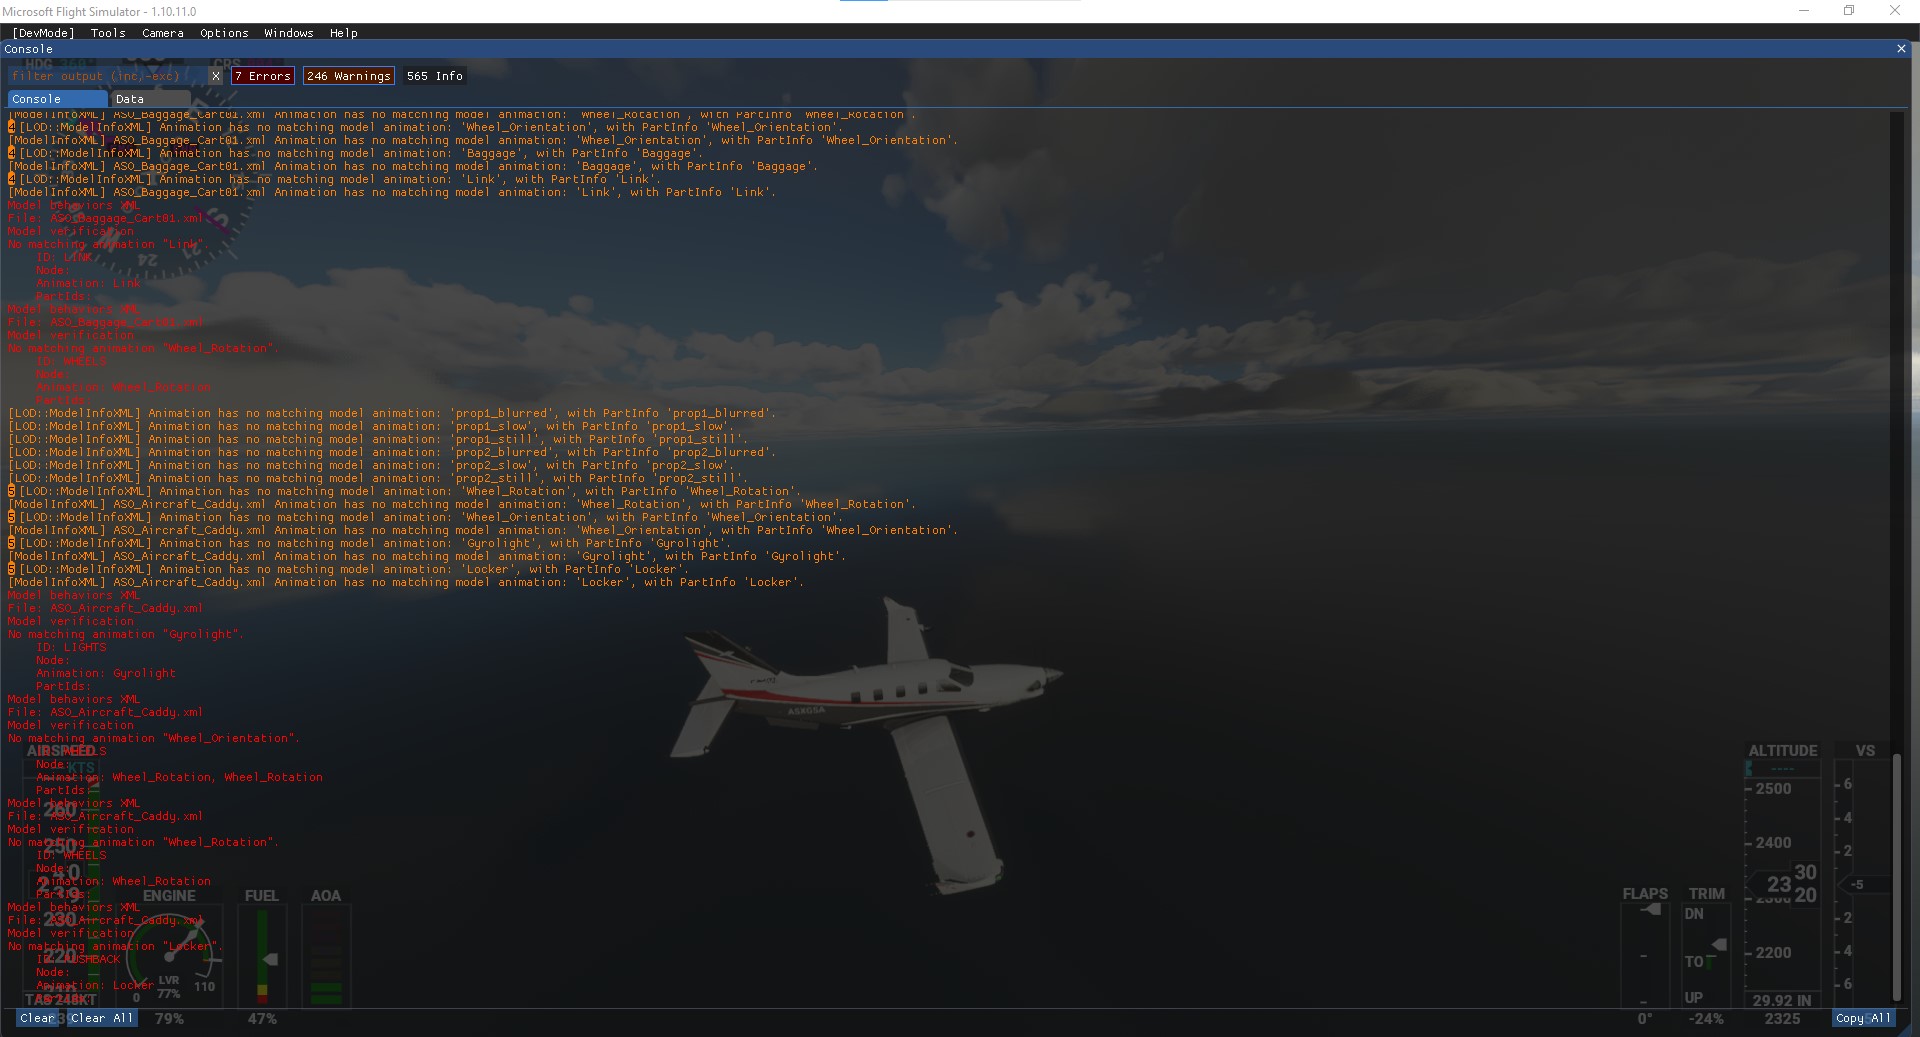Select the ASO_Aircraft_Caddy.xml 'Locker' warning line

406,582
